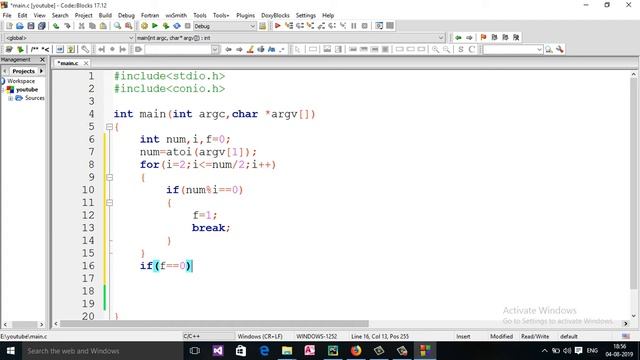The image size is (640, 360).
Task: Close the Management panel
Action: (x=42, y=60)
